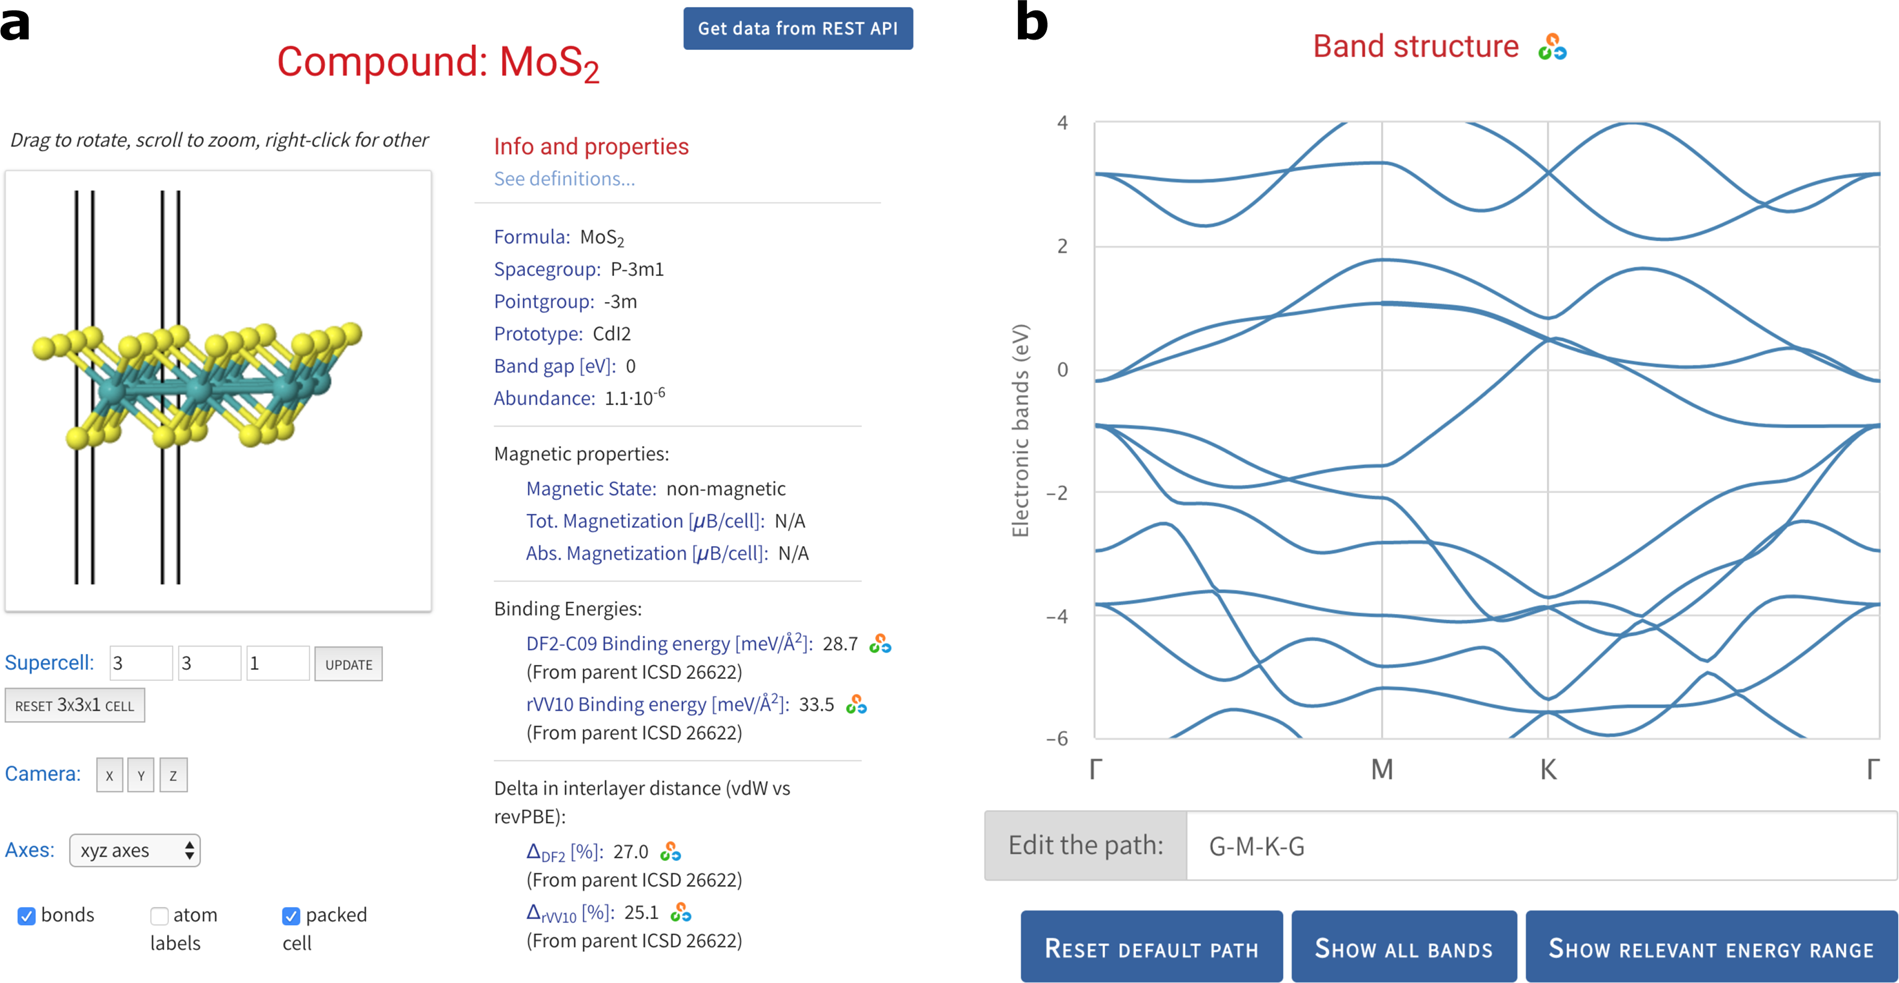Click provenance icon beside Band structure title
Screen dimensions: 1899x983
coord(1552,47)
